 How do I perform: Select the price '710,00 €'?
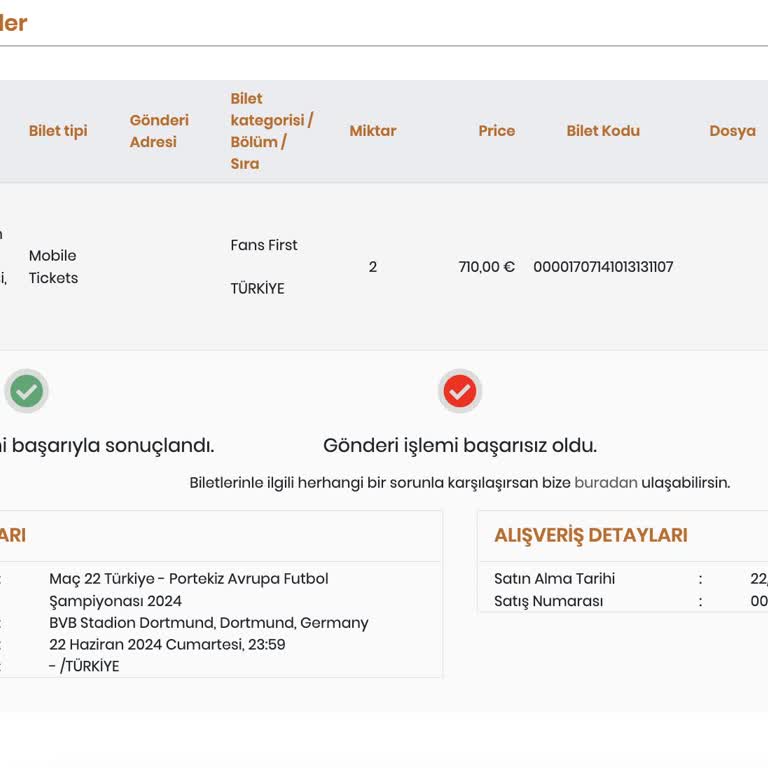(x=486, y=267)
